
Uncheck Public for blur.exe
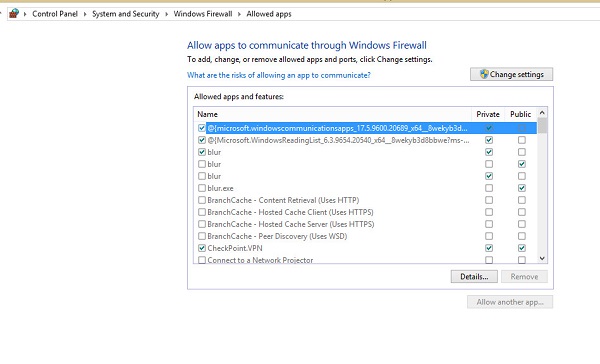coord(522,188)
